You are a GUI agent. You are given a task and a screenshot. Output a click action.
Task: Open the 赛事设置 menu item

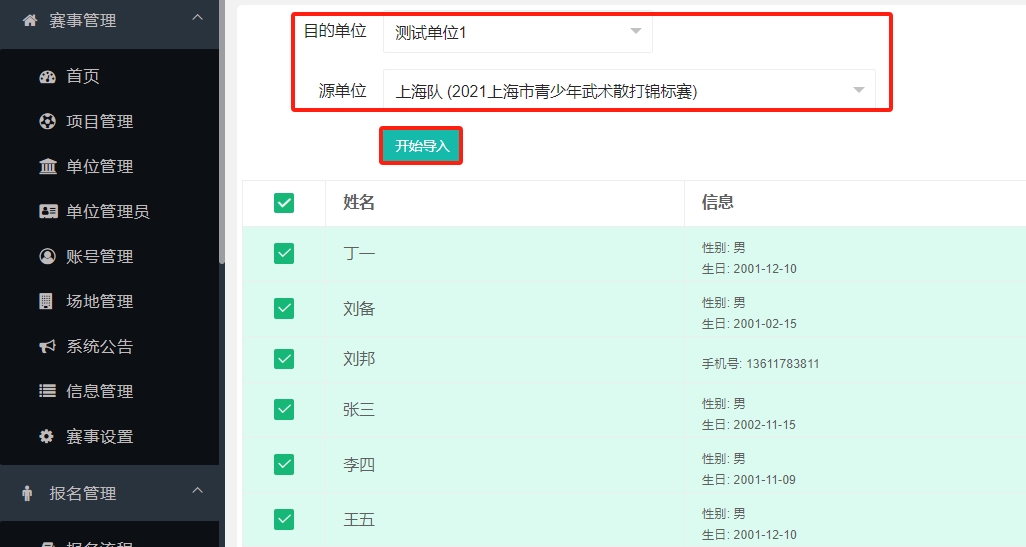(99, 437)
